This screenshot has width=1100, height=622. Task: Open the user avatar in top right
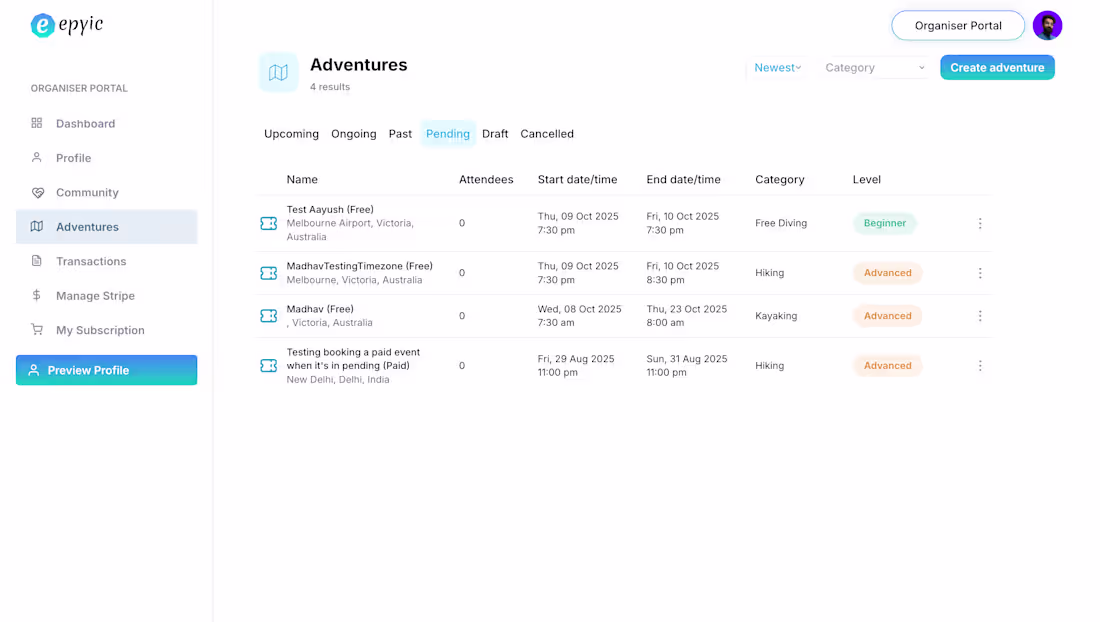[1047, 26]
